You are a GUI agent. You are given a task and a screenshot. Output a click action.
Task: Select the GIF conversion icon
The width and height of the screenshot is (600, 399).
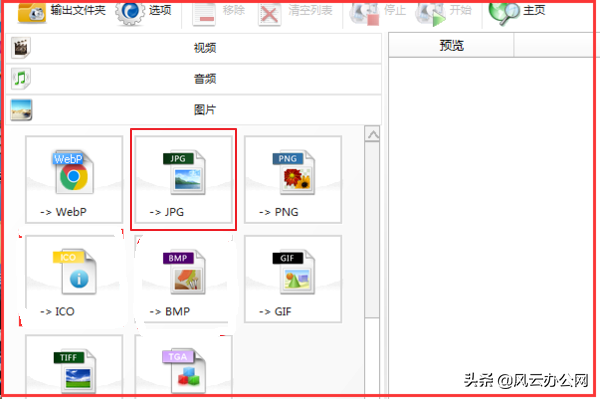pyautogui.click(x=293, y=272)
